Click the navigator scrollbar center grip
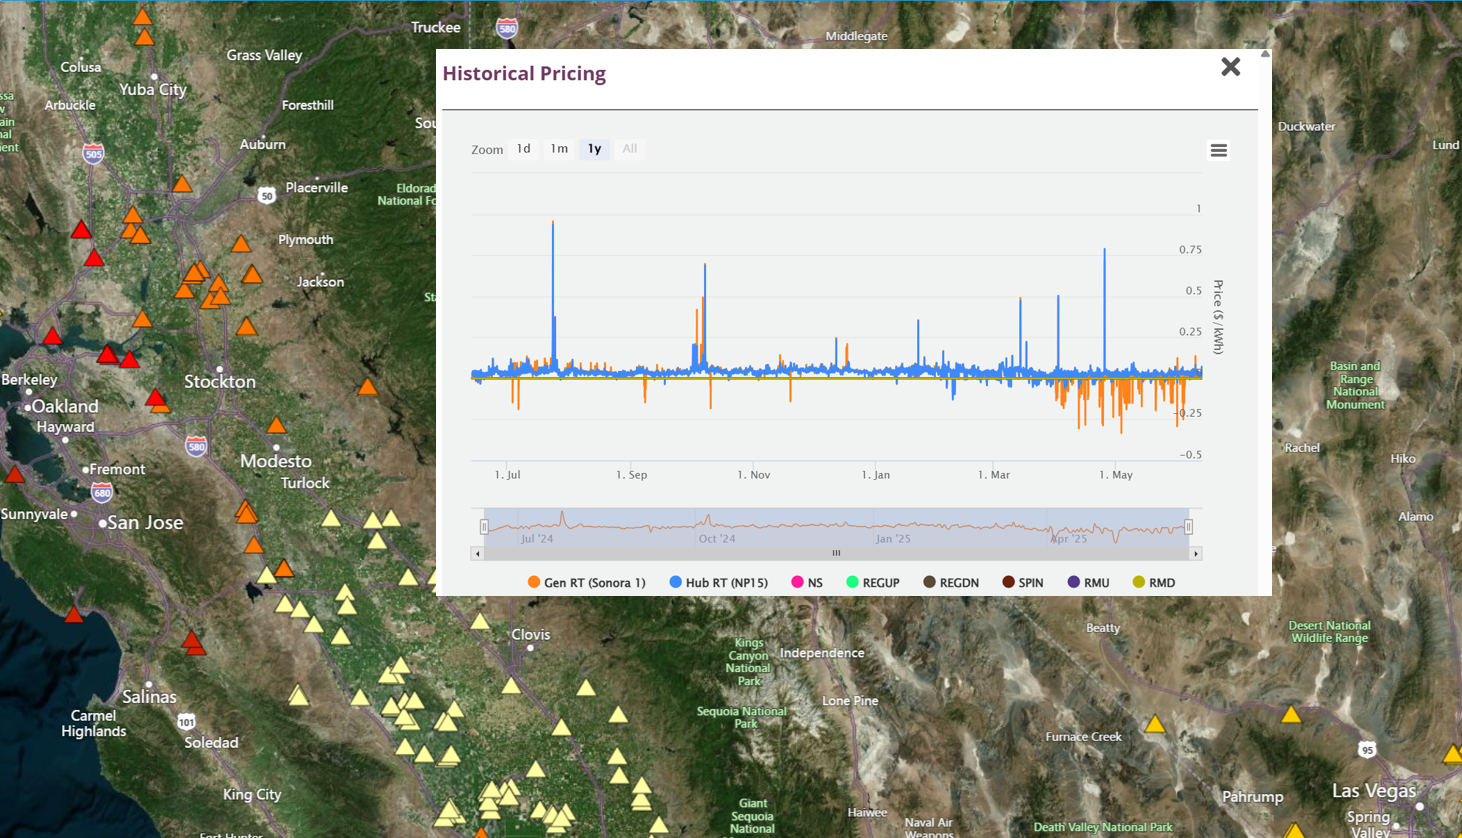Image resolution: width=1462 pixels, height=838 pixels. [x=836, y=553]
